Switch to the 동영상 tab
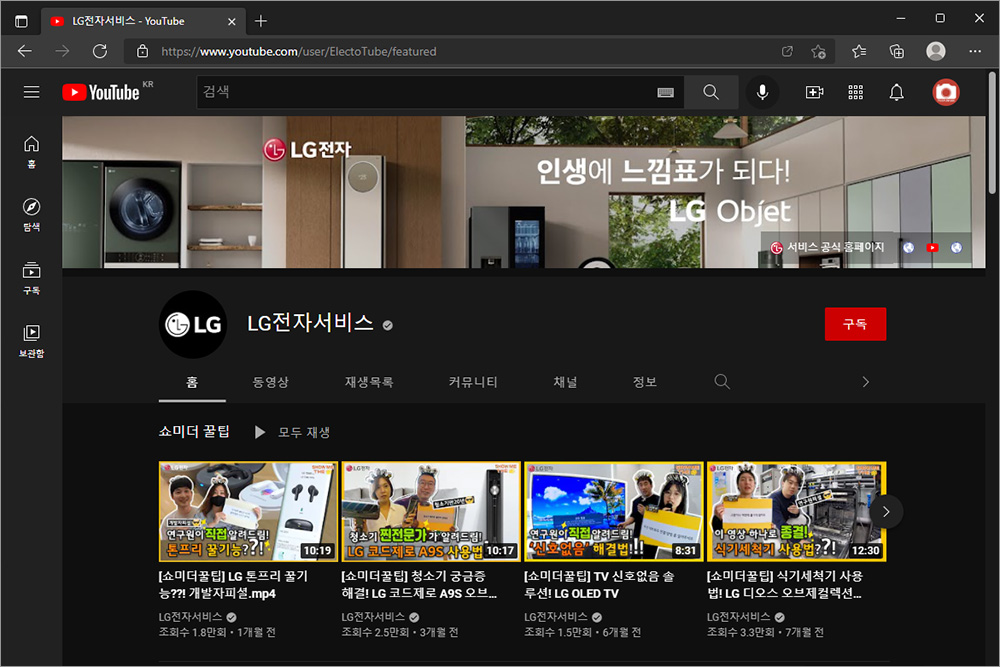The image size is (1000, 667). 270,382
